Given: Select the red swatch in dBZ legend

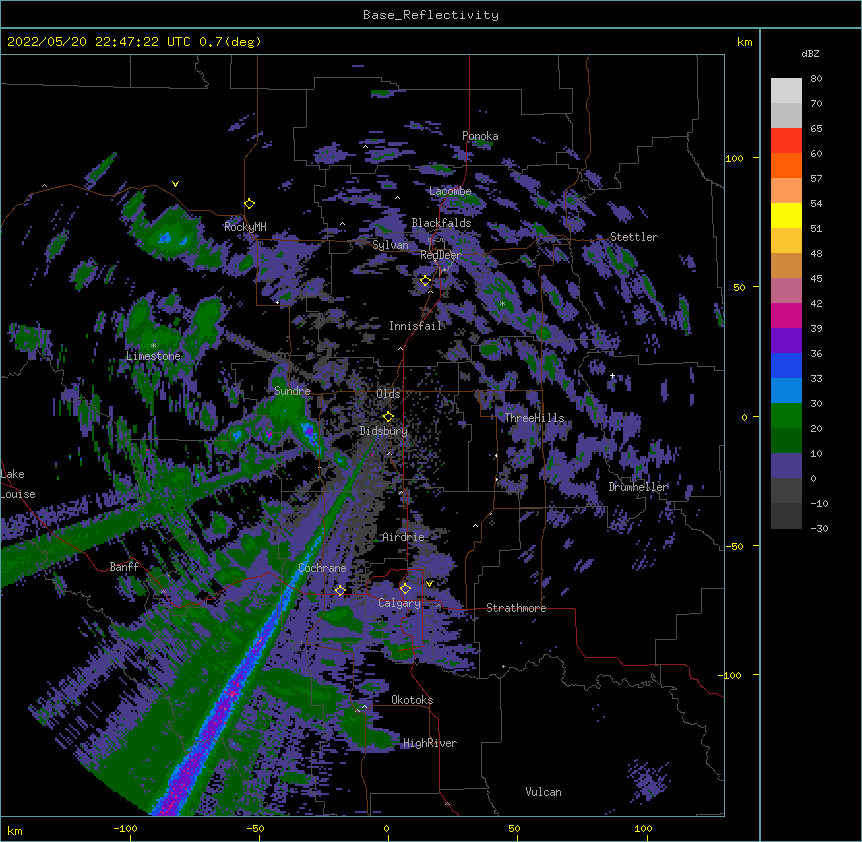Looking at the screenshot, I should click(786, 140).
